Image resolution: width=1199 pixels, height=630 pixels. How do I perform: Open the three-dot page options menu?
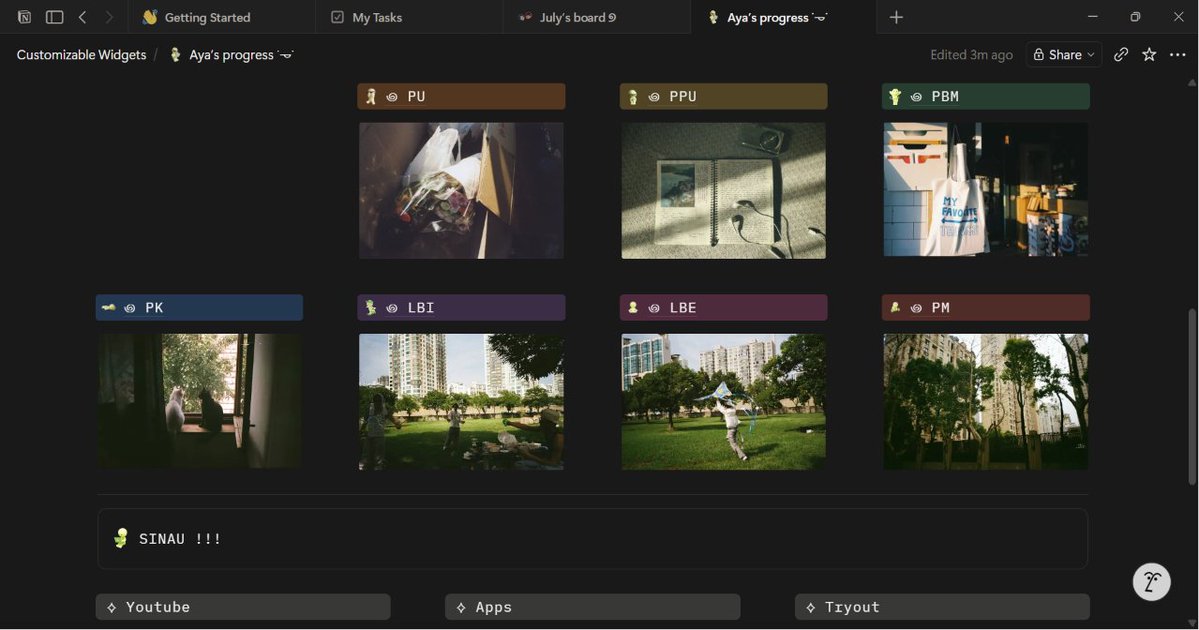point(1178,54)
